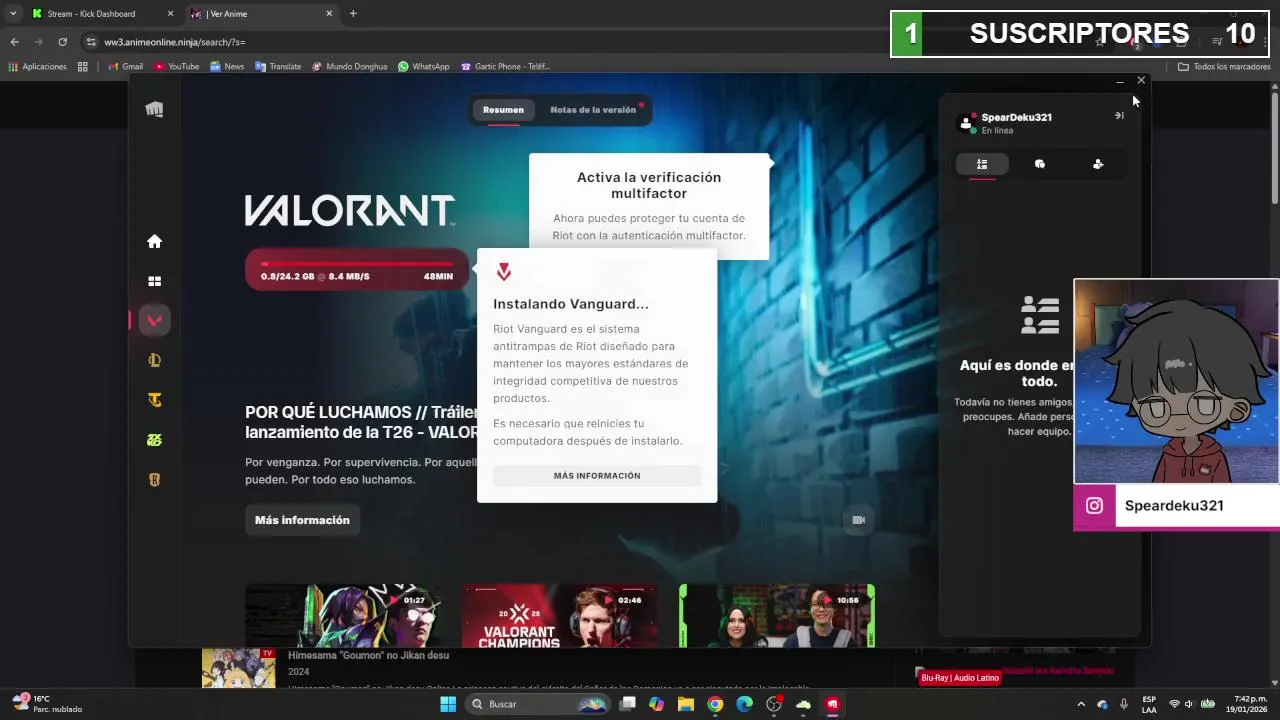Switch to the Resumen tab
1280x720 pixels.
point(503,110)
